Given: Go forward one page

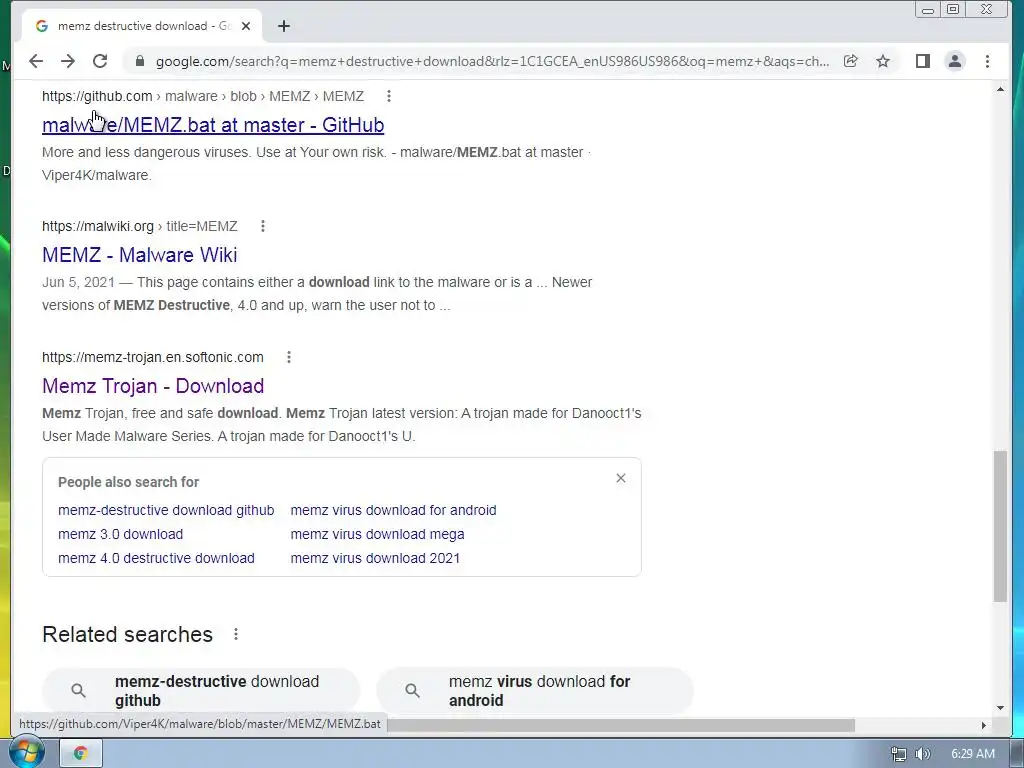Looking at the screenshot, I should coord(68,61).
